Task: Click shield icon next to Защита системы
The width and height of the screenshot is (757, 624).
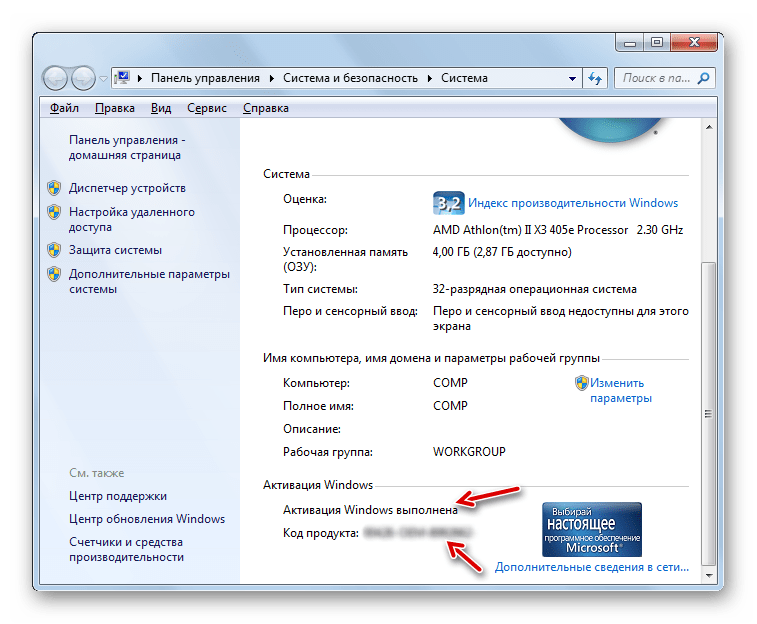Action: pos(54,250)
